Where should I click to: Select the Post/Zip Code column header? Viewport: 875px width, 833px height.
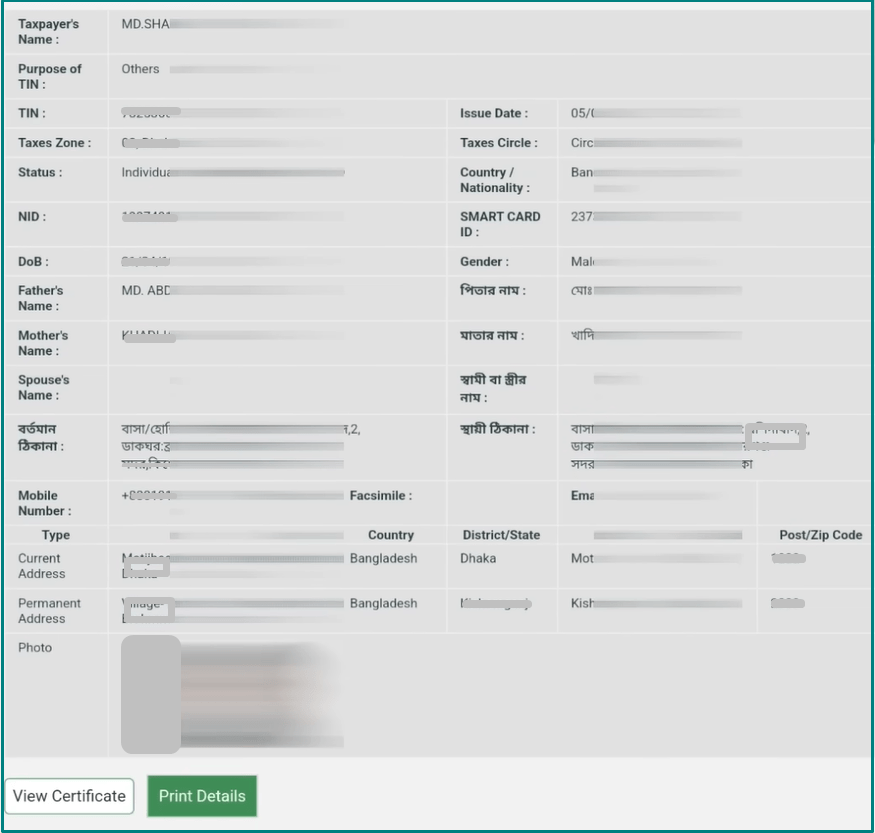(x=820, y=535)
